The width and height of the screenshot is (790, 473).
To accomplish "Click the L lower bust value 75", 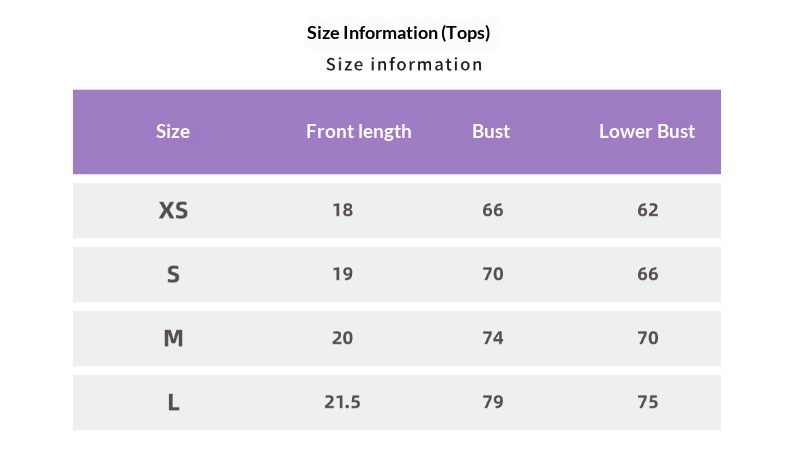I will pyautogui.click(x=648, y=402).
